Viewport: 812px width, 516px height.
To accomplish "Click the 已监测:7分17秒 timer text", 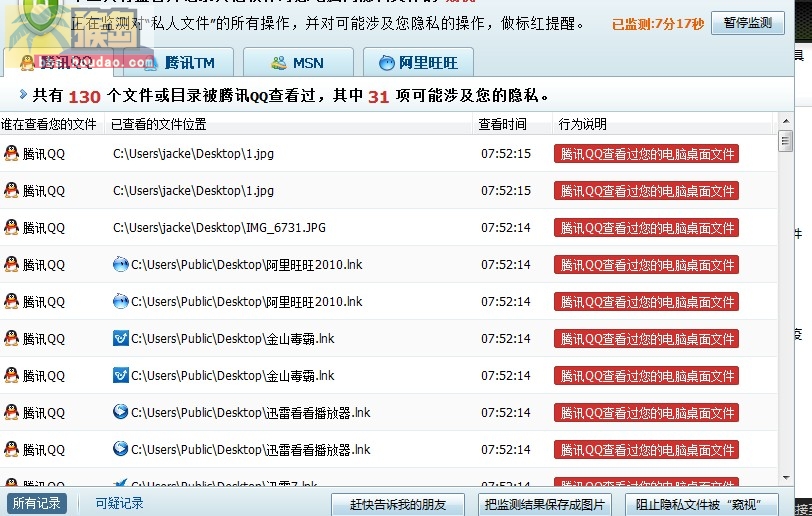I will point(658,24).
